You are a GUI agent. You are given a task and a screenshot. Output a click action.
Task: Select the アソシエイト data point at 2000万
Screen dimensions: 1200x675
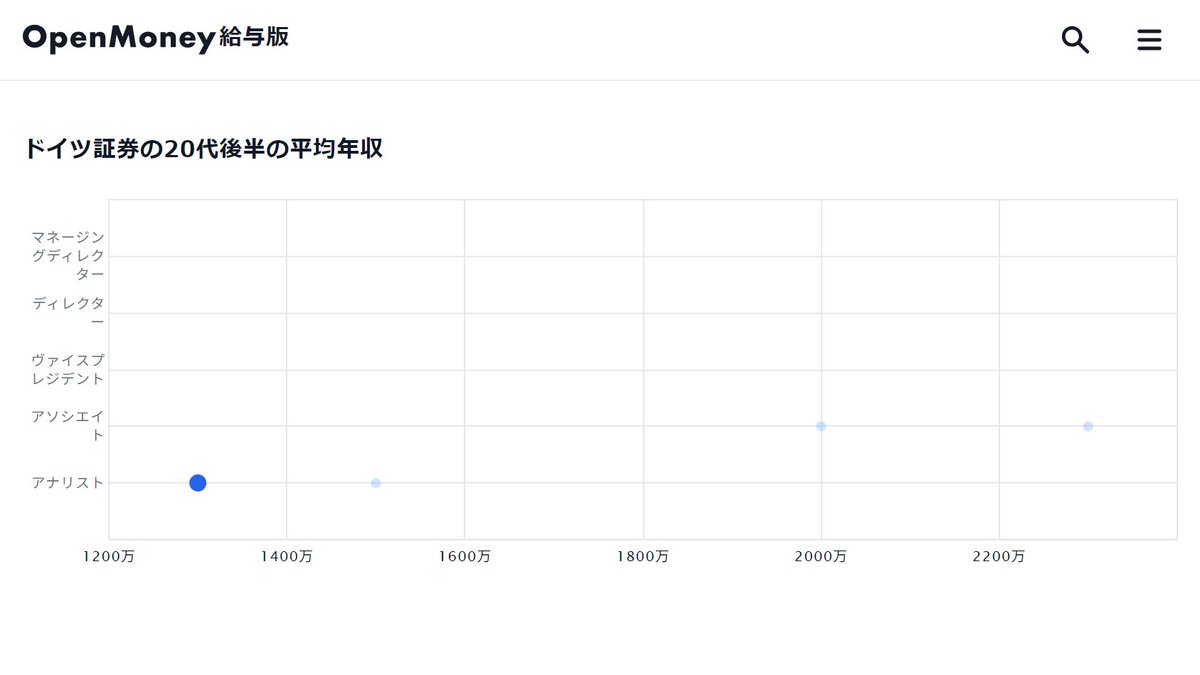[821, 426]
